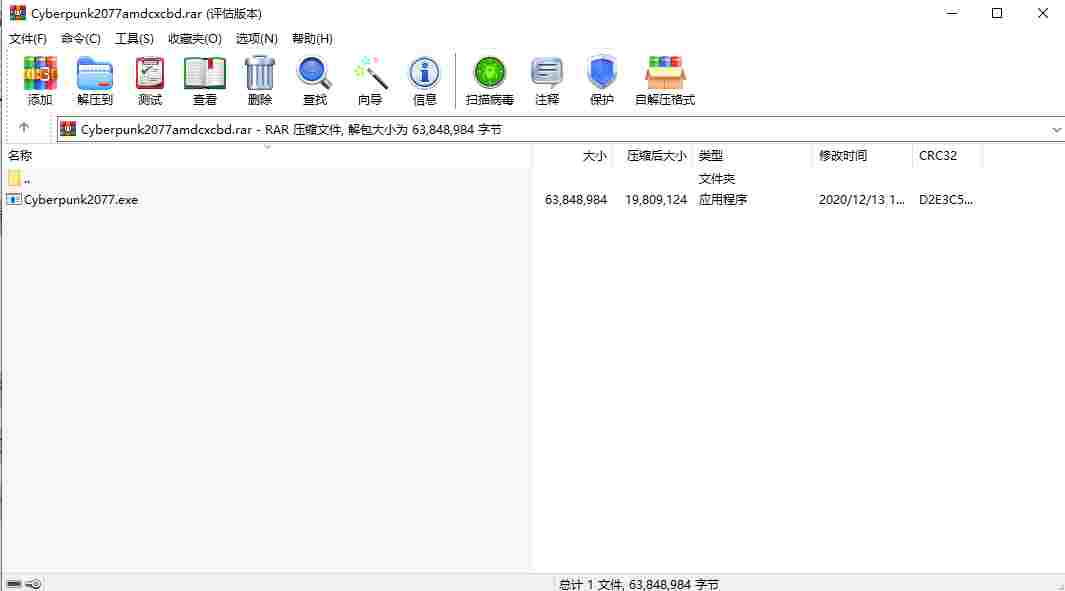Click the Add (添加) toolbar icon
Image resolution: width=1065 pixels, height=591 pixels.
click(x=39, y=73)
